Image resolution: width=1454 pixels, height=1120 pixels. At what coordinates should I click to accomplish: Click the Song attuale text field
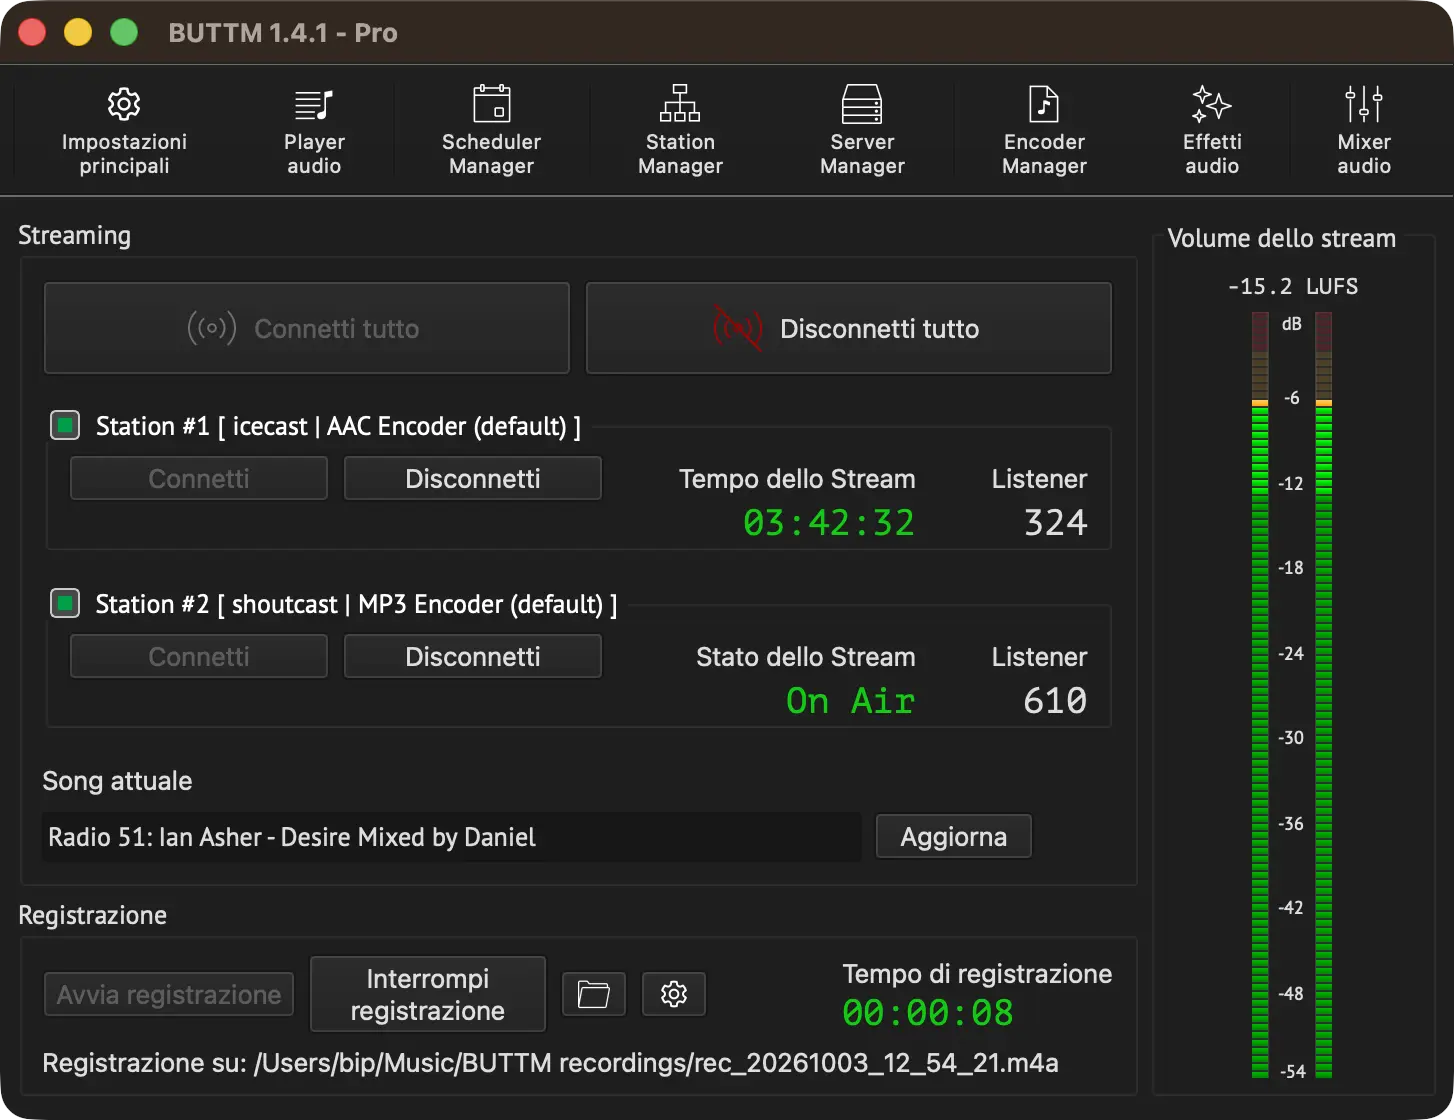452,837
